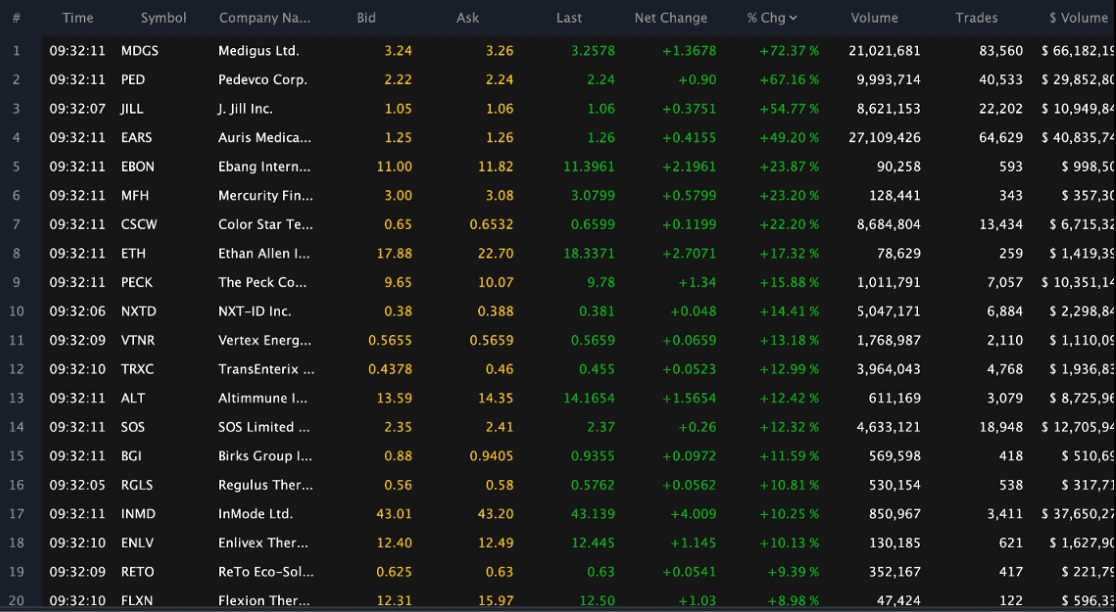Click company name Pedevco Corp.
The height and width of the screenshot is (612, 1116).
(x=263, y=80)
